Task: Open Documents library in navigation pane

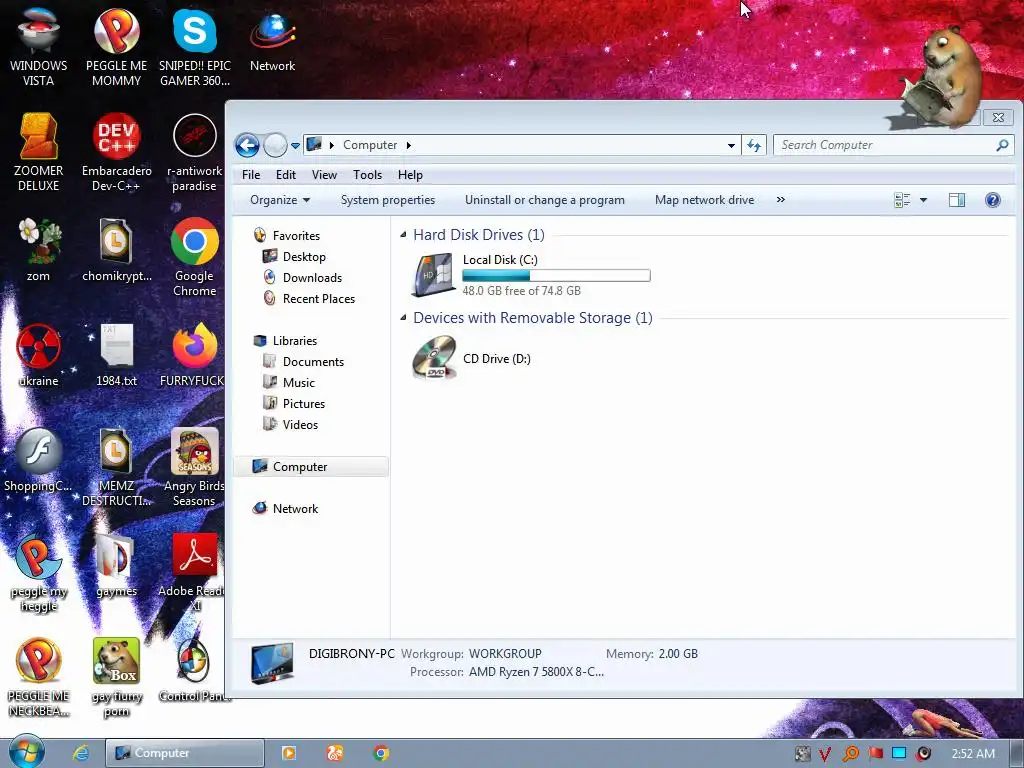Action: 304,361
